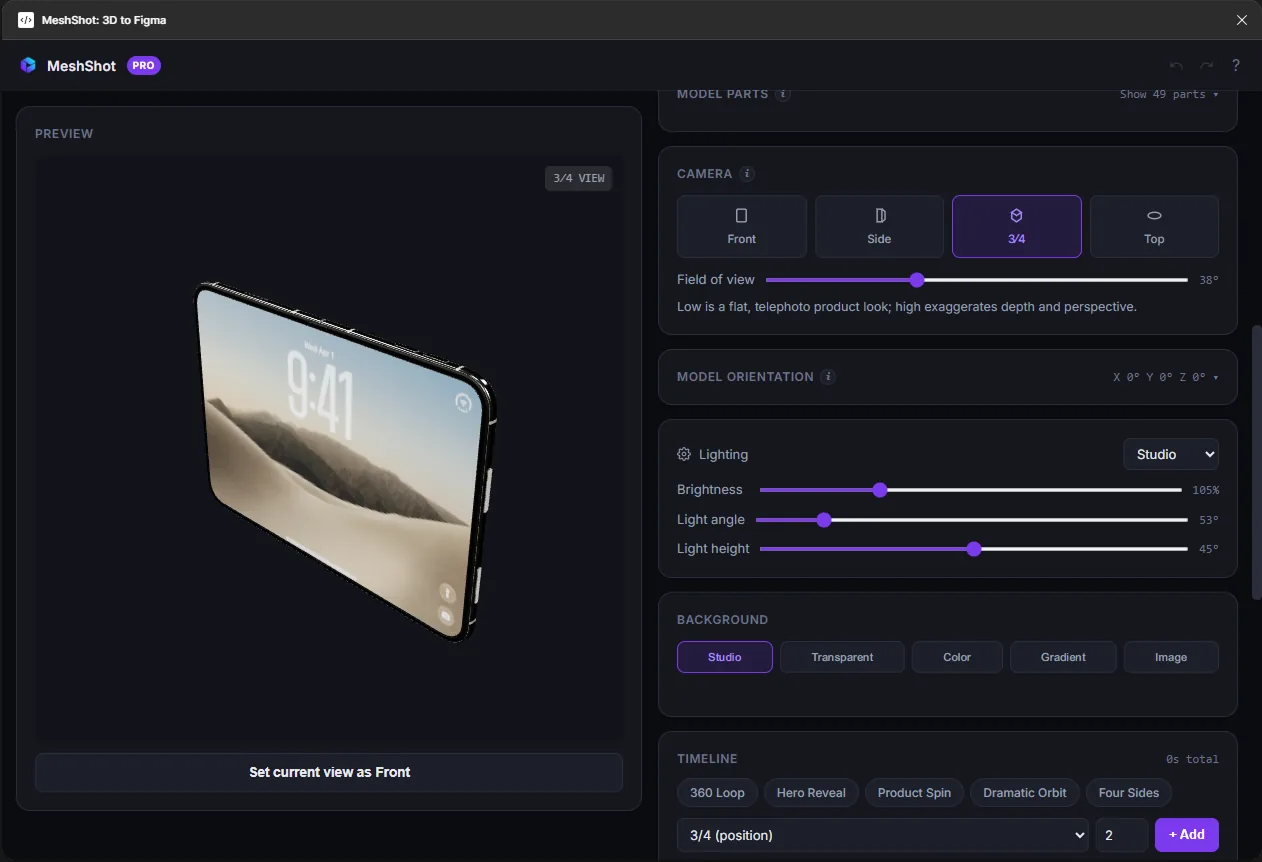This screenshot has height=862, width=1262.
Task: Choose the Image background option
Action: pos(1171,657)
